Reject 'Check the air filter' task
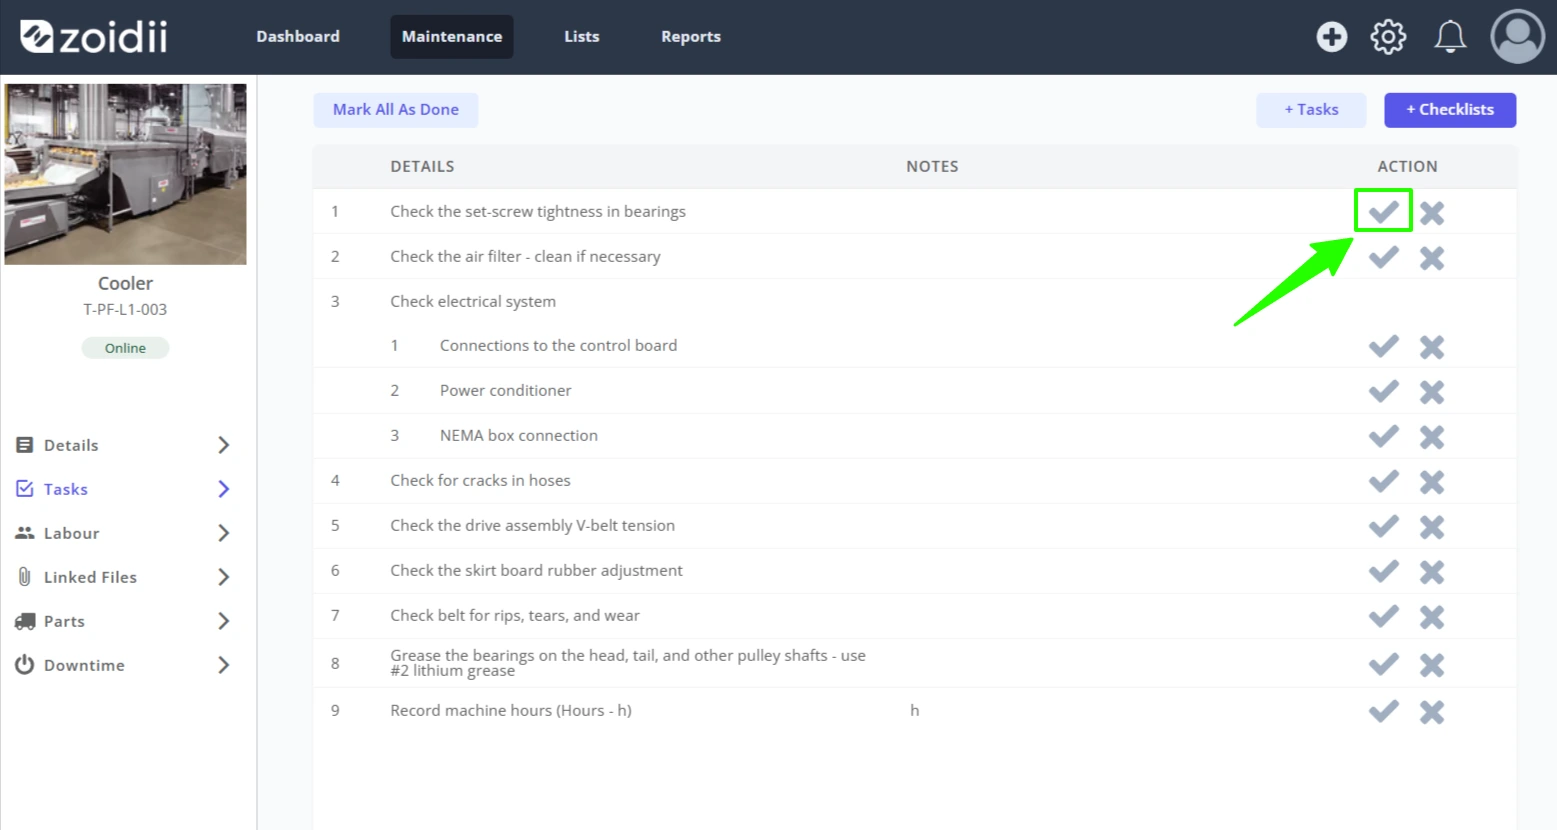This screenshot has width=1557, height=830. pyautogui.click(x=1432, y=258)
